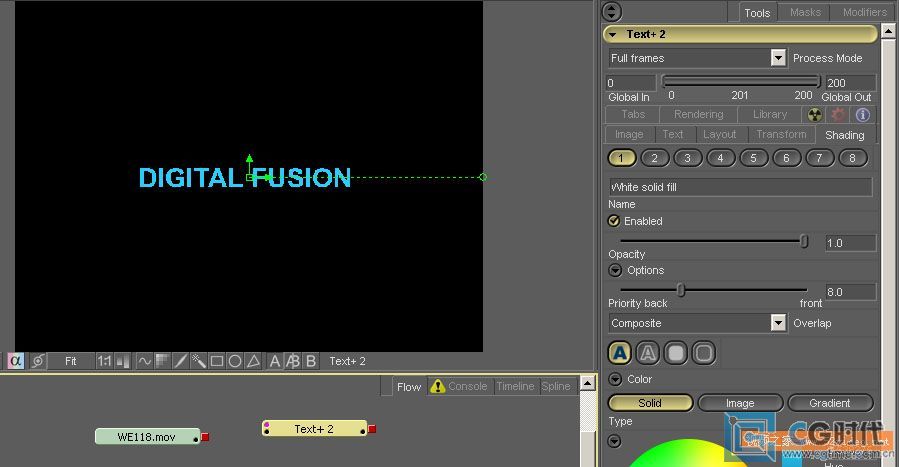The width and height of the screenshot is (899, 467).
Task: Click the Library button
Action: coord(770,115)
